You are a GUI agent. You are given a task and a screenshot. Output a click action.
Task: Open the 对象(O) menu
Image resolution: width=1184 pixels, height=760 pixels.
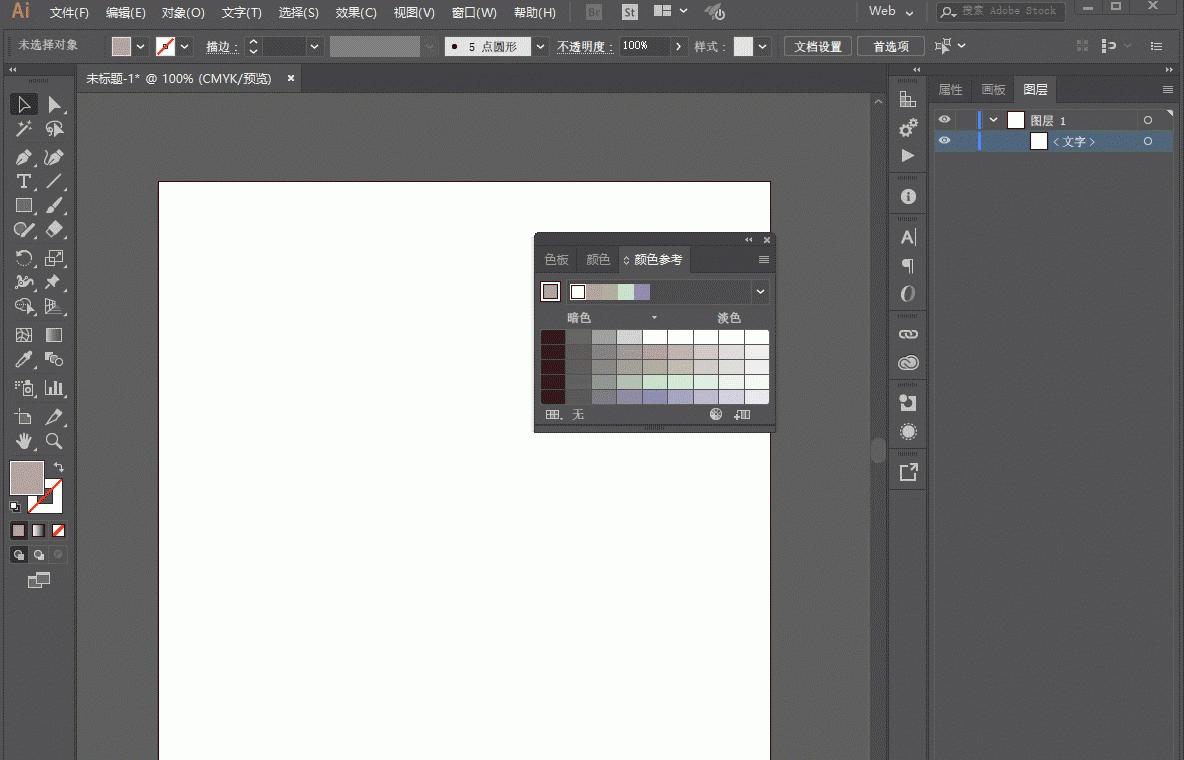click(183, 13)
